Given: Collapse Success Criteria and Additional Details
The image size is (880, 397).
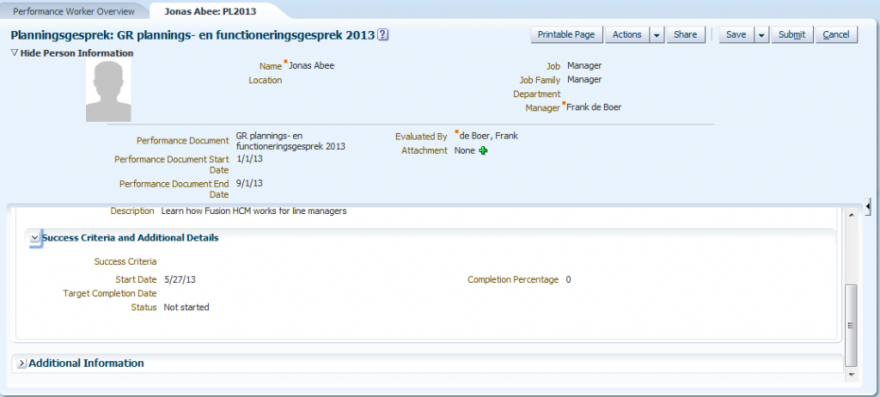Looking at the screenshot, I should pyautogui.click(x=35, y=238).
